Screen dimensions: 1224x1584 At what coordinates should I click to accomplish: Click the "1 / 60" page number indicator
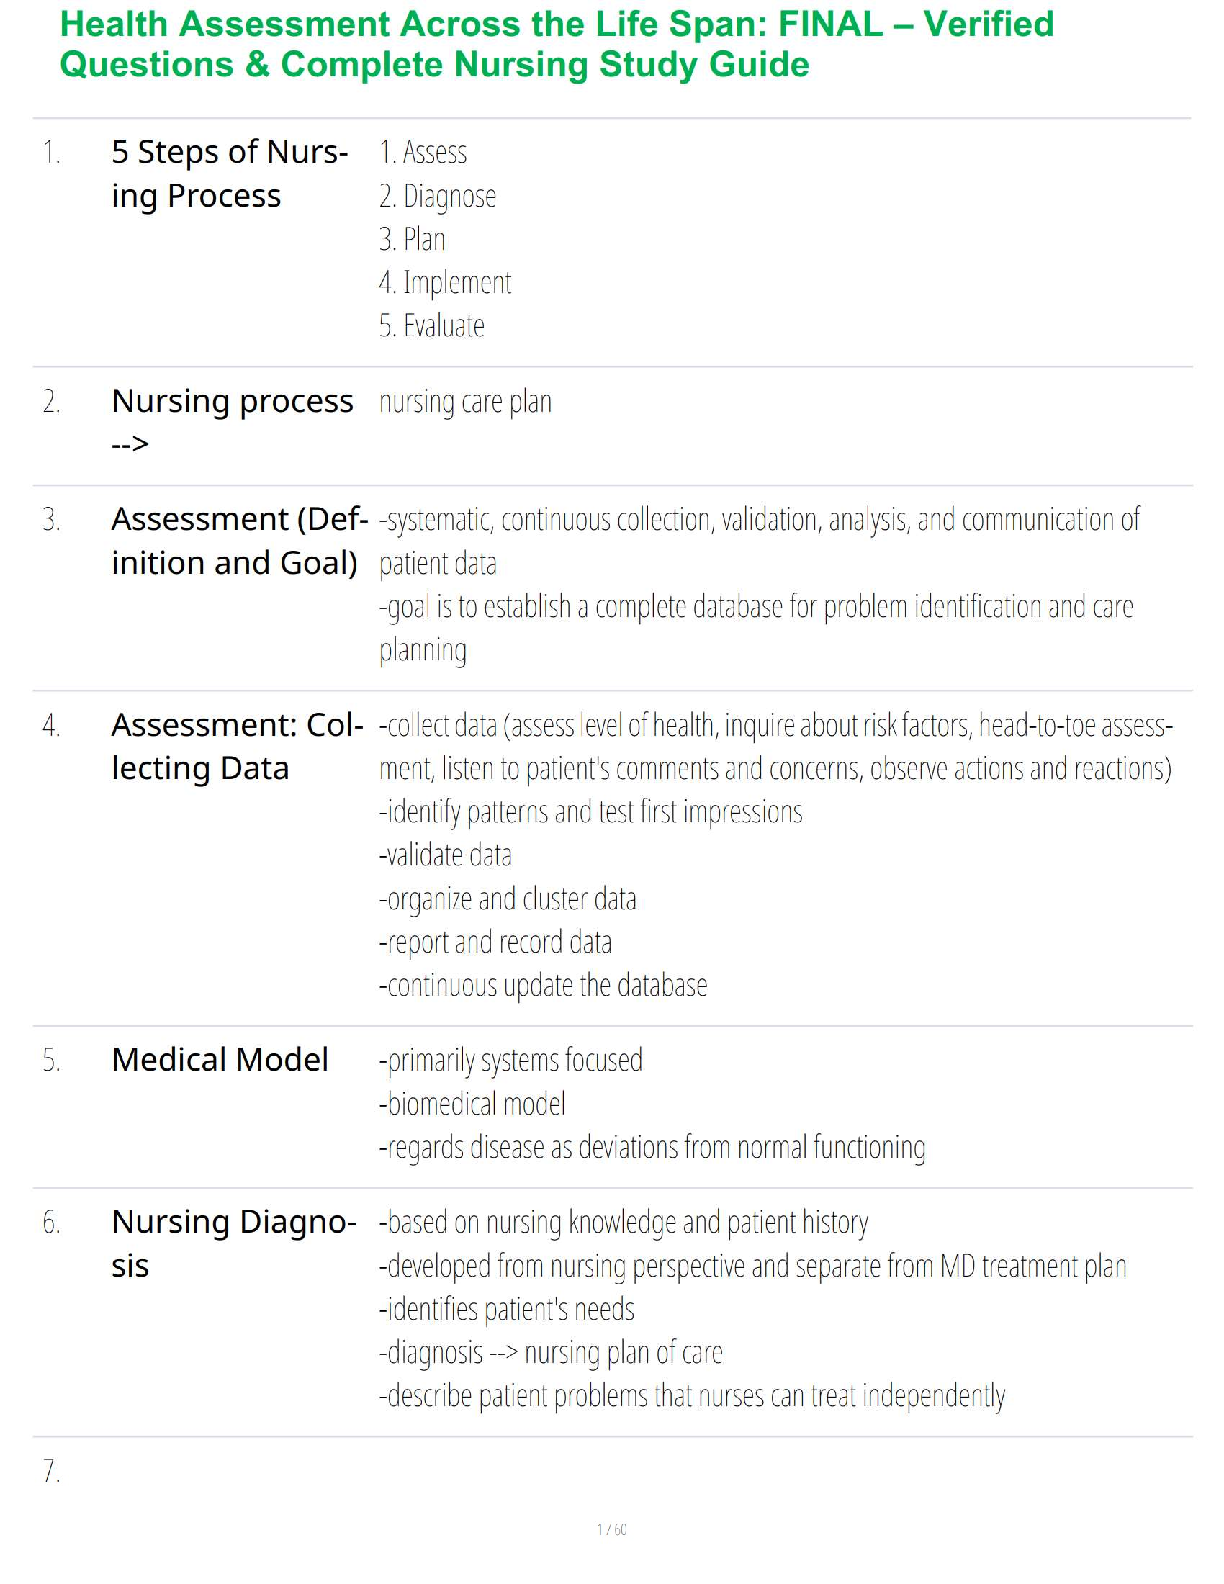[611, 1530]
